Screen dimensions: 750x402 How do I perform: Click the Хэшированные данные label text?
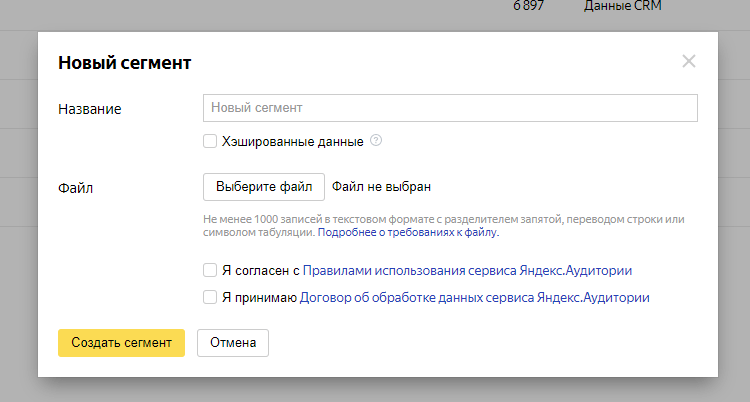(x=293, y=142)
